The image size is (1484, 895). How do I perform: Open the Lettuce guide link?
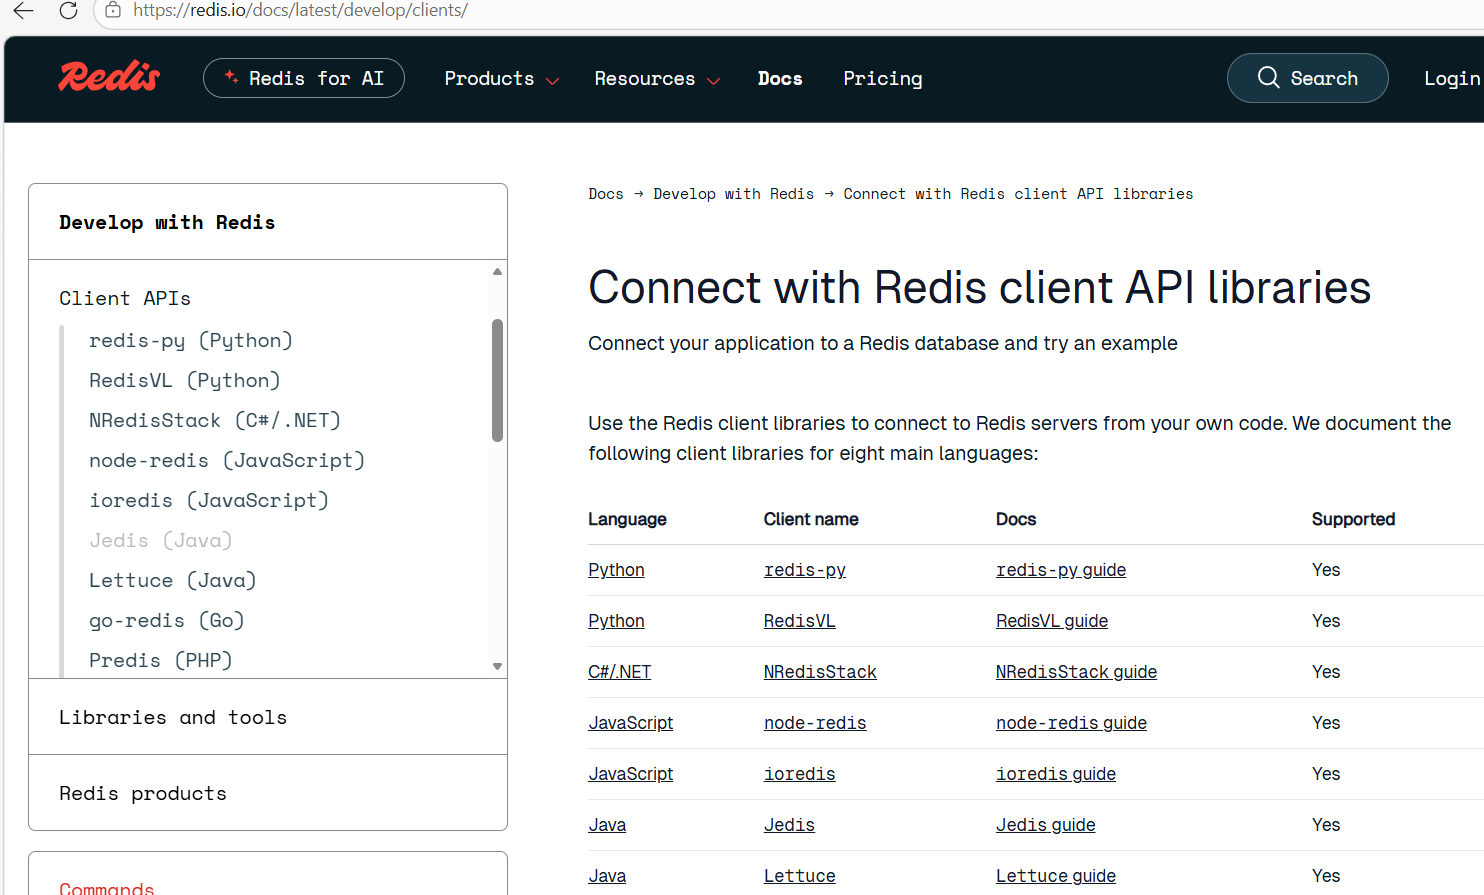pyautogui.click(x=1056, y=876)
